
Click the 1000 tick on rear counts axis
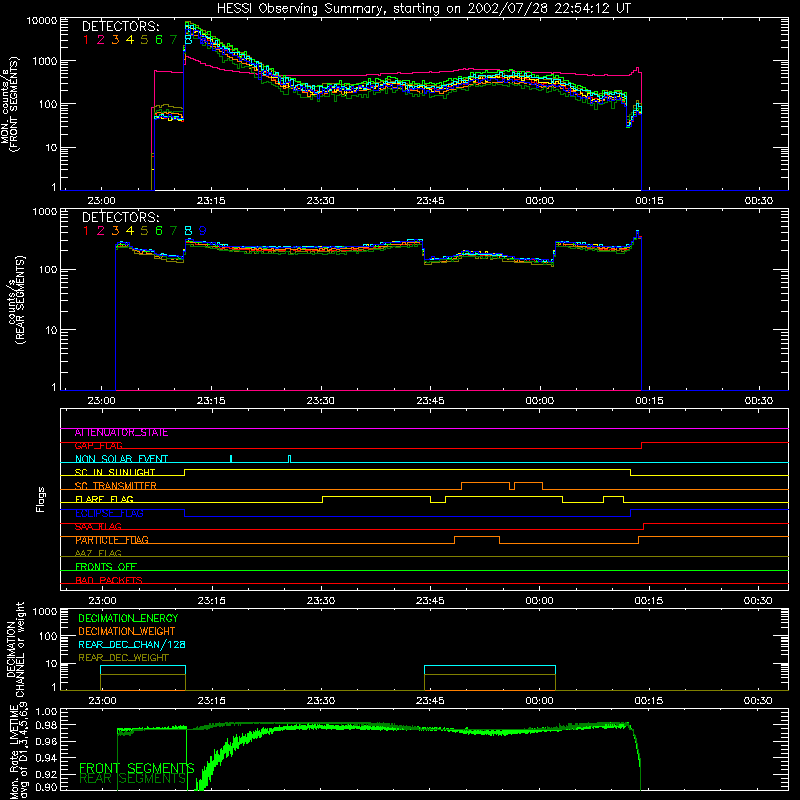coord(45,212)
